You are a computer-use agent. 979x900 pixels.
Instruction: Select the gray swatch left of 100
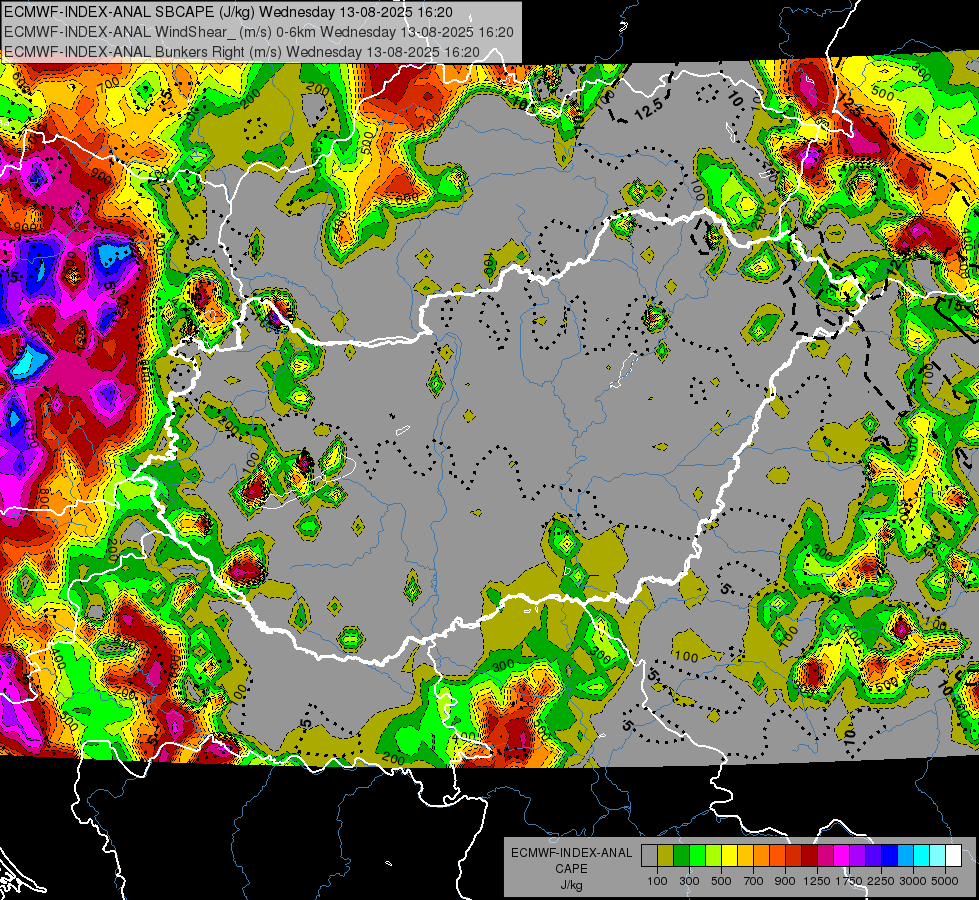(649, 856)
